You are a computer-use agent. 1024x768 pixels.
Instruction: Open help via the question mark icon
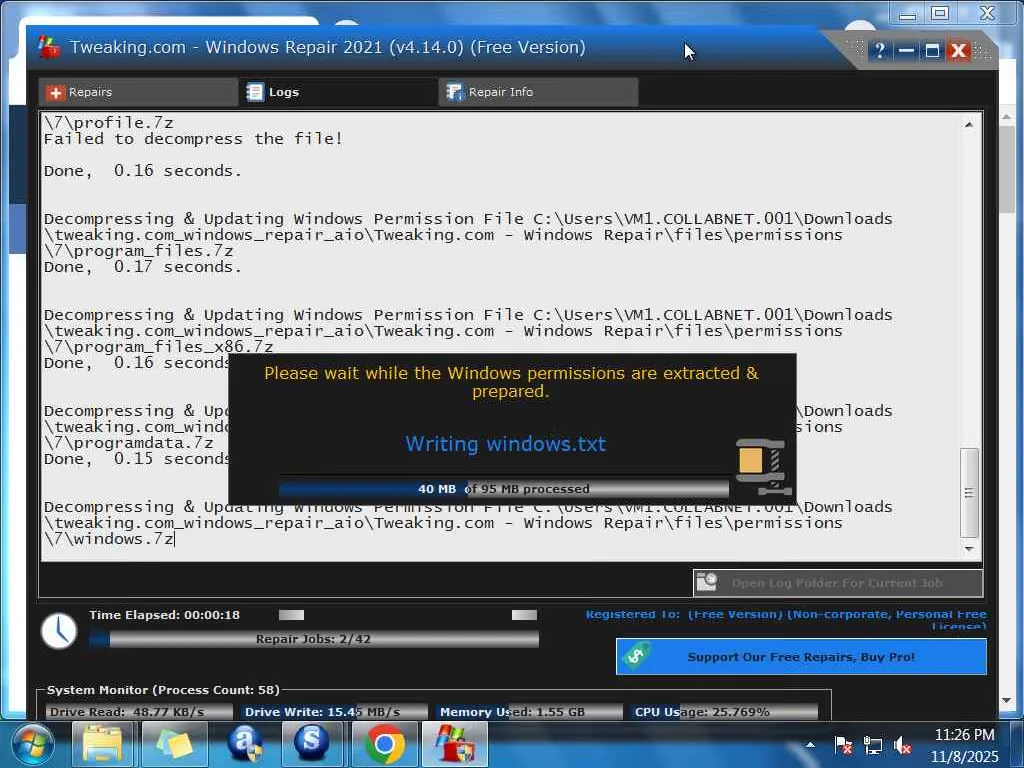(879, 50)
